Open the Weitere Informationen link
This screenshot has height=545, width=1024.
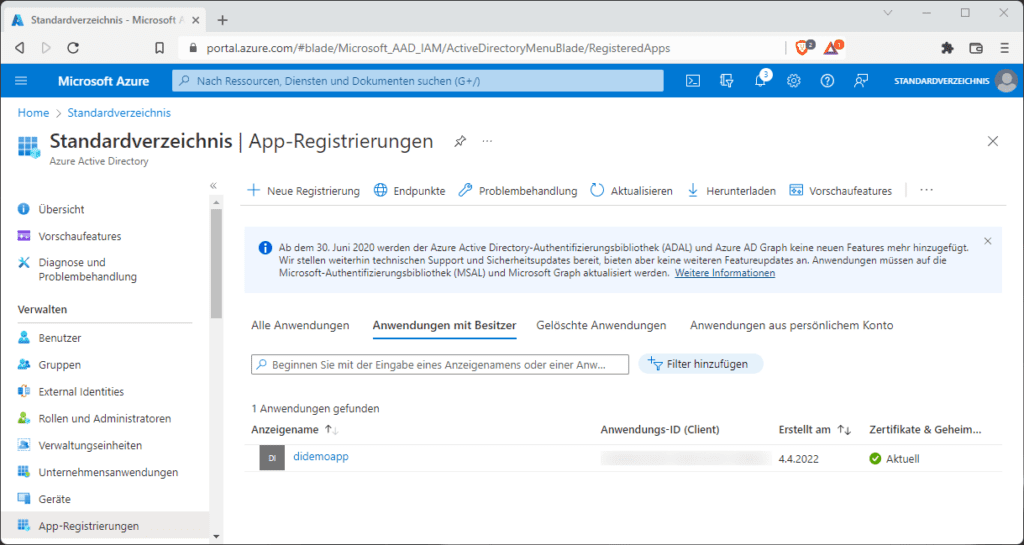point(725,273)
